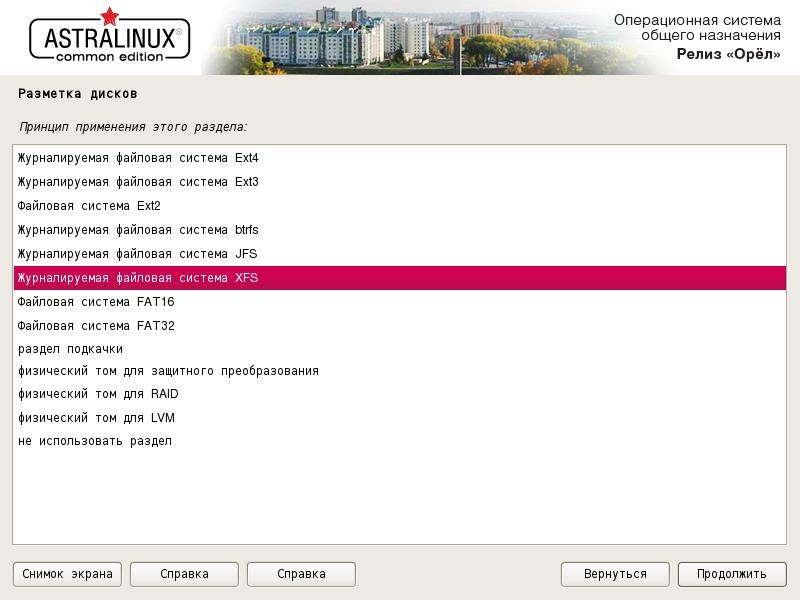Click the city panorama banner image
This screenshot has width=800, height=600.
pos(400,38)
